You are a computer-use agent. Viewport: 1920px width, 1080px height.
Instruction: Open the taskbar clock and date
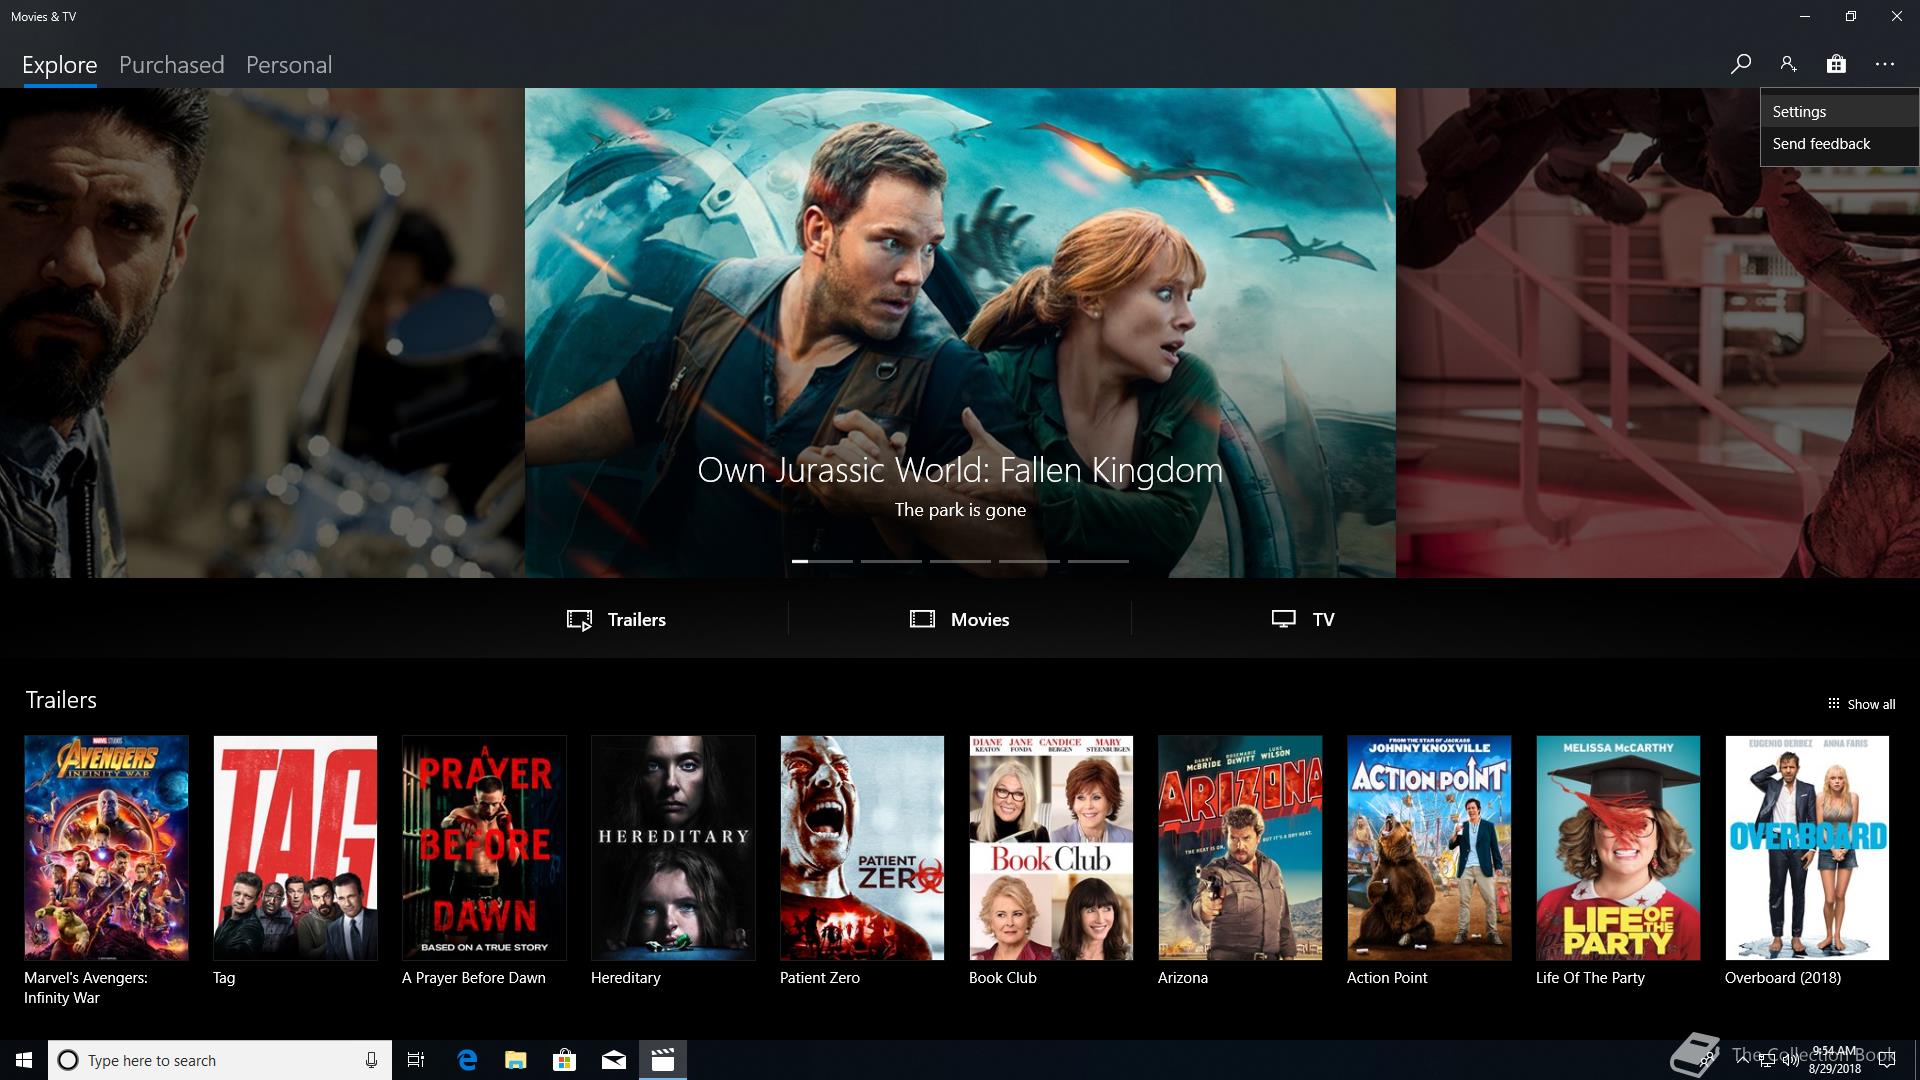[x=1834, y=1060]
